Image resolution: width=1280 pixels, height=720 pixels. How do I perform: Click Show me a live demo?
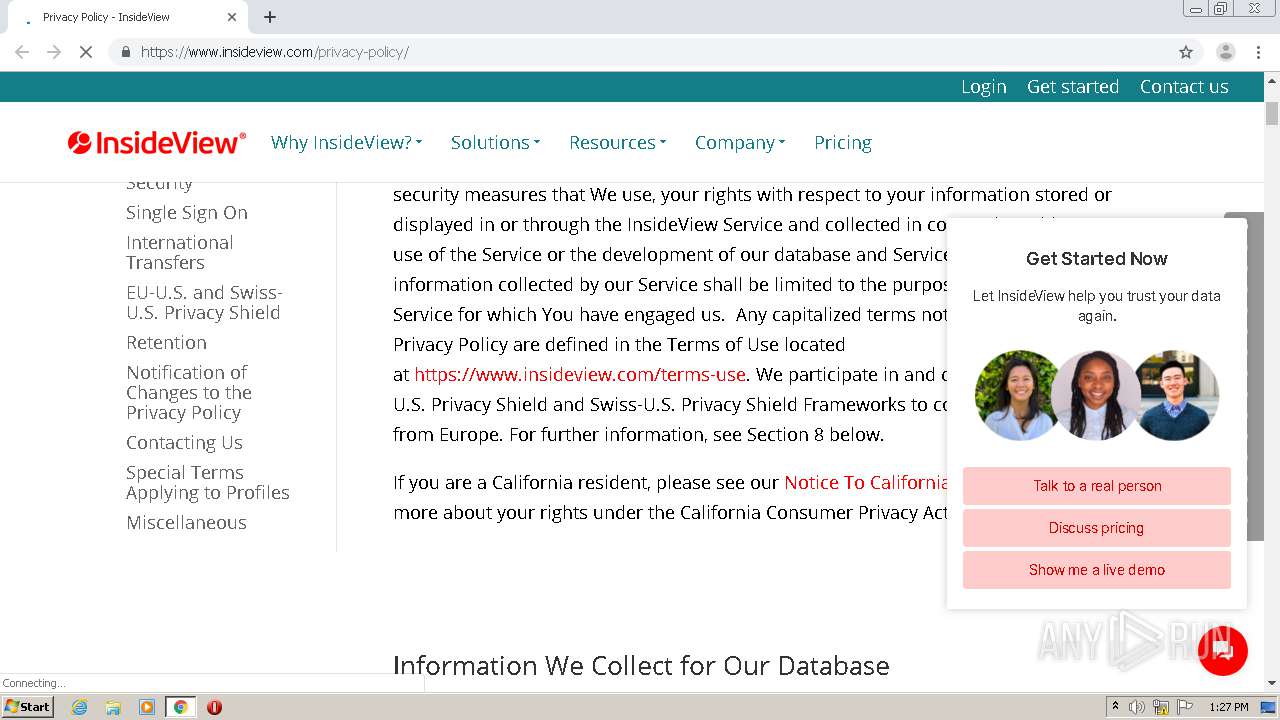pos(1097,570)
